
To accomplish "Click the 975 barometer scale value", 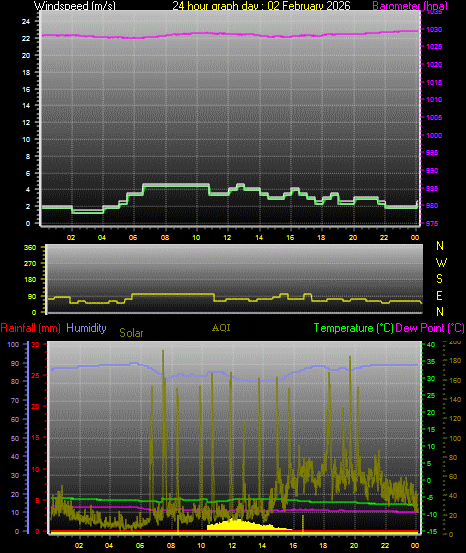I will click(x=432, y=224).
